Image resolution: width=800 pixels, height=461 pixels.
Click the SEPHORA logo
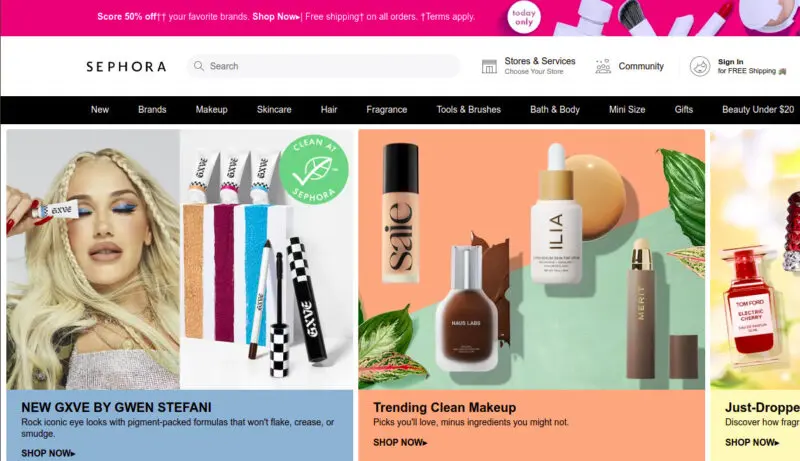[x=126, y=66]
